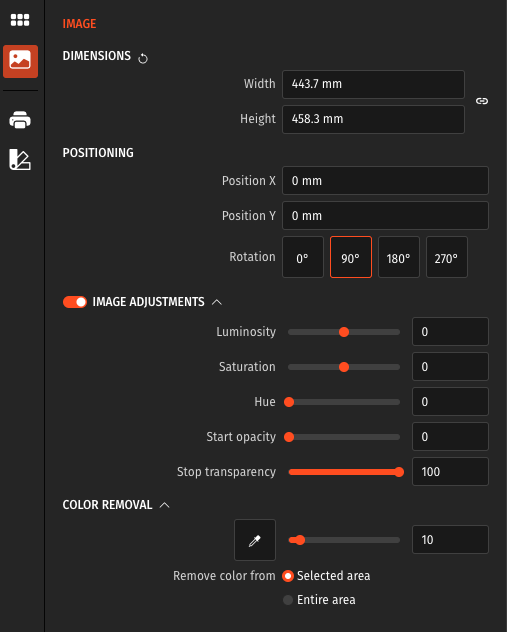
Task: Set rotation to 90°
Action: pyautogui.click(x=351, y=257)
